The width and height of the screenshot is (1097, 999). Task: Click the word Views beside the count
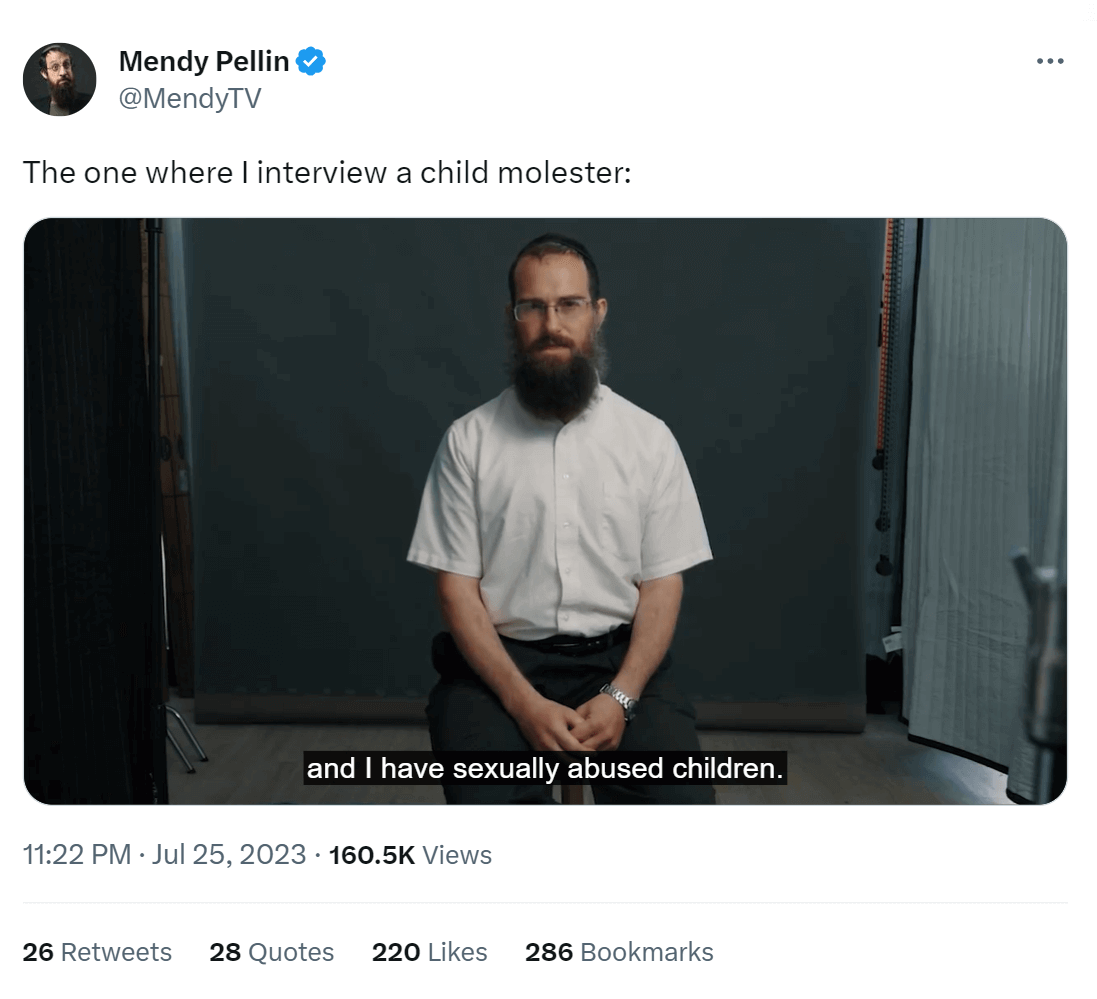(457, 855)
